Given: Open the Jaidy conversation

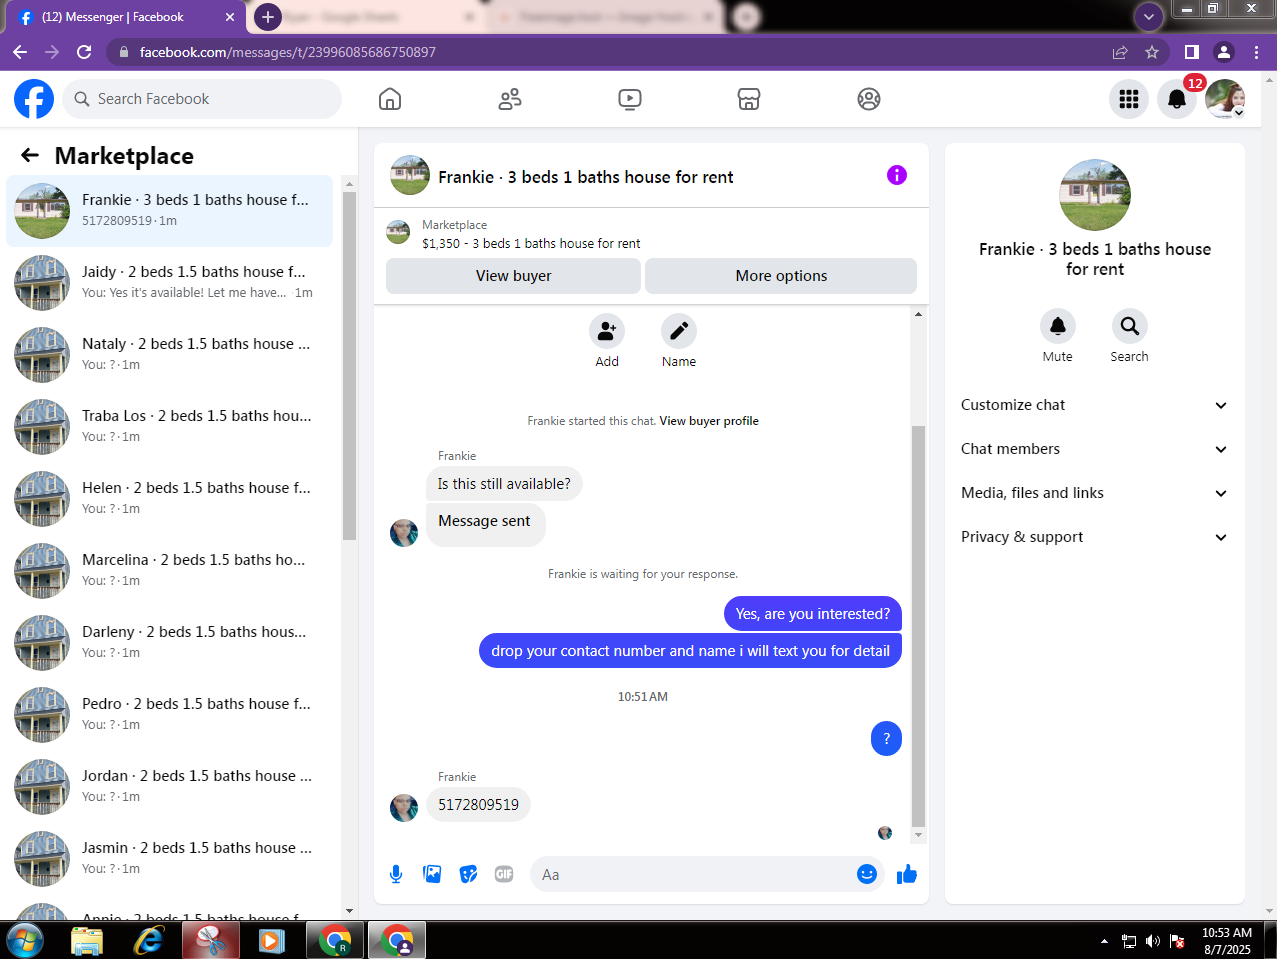Looking at the screenshot, I should pyautogui.click(x=170, y=283).
